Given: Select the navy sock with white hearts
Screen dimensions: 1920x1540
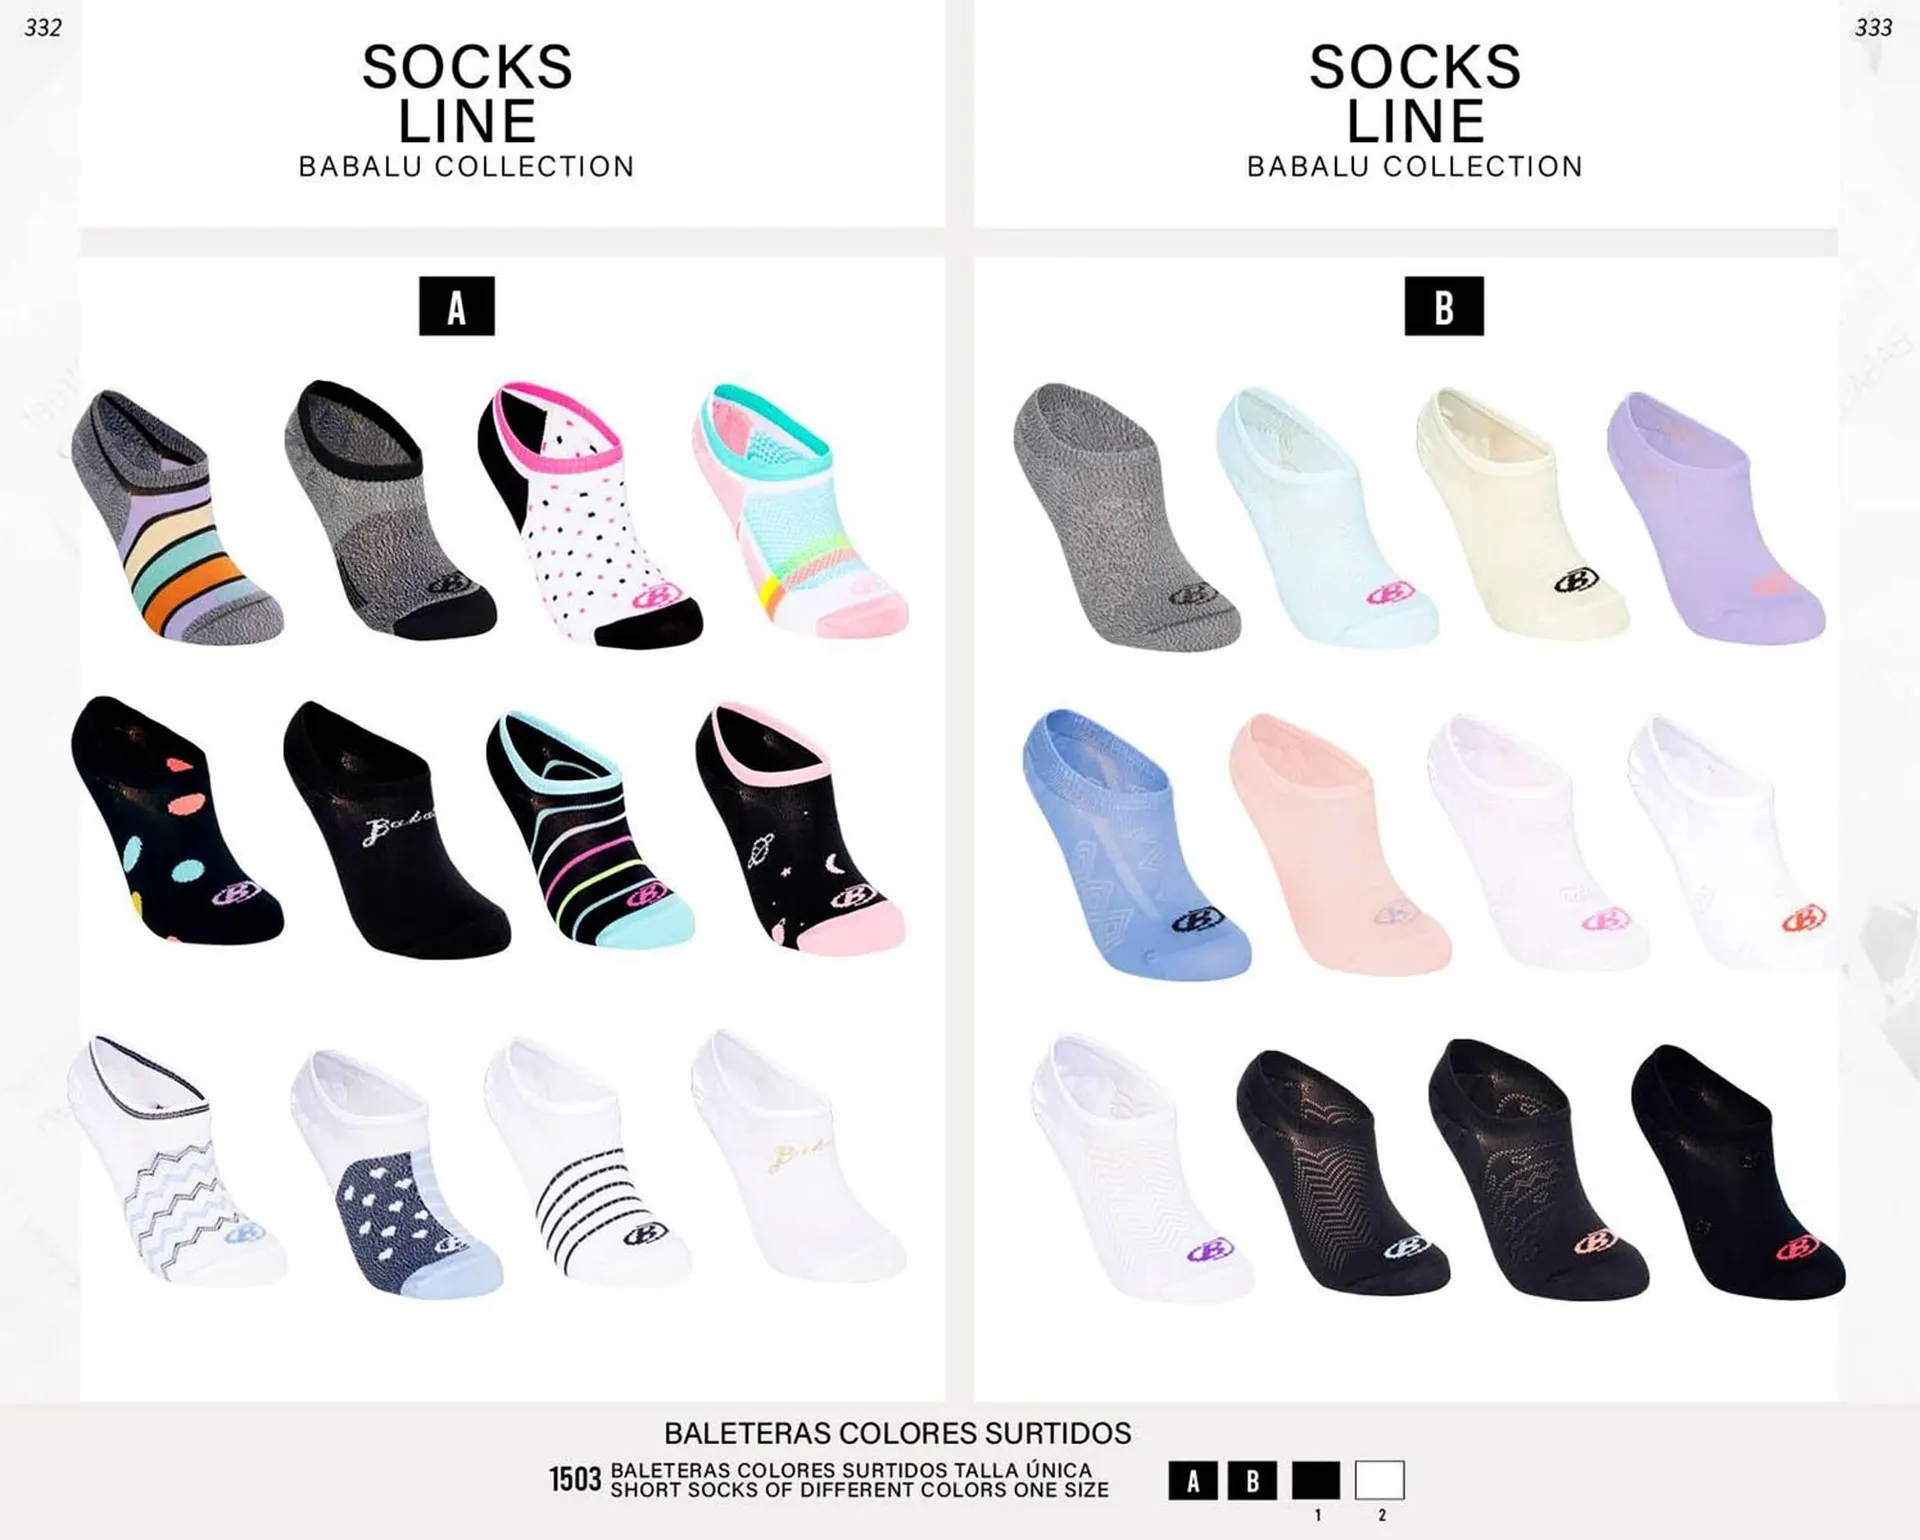Looking at the screenshot, I should [x=396, y=1173].
